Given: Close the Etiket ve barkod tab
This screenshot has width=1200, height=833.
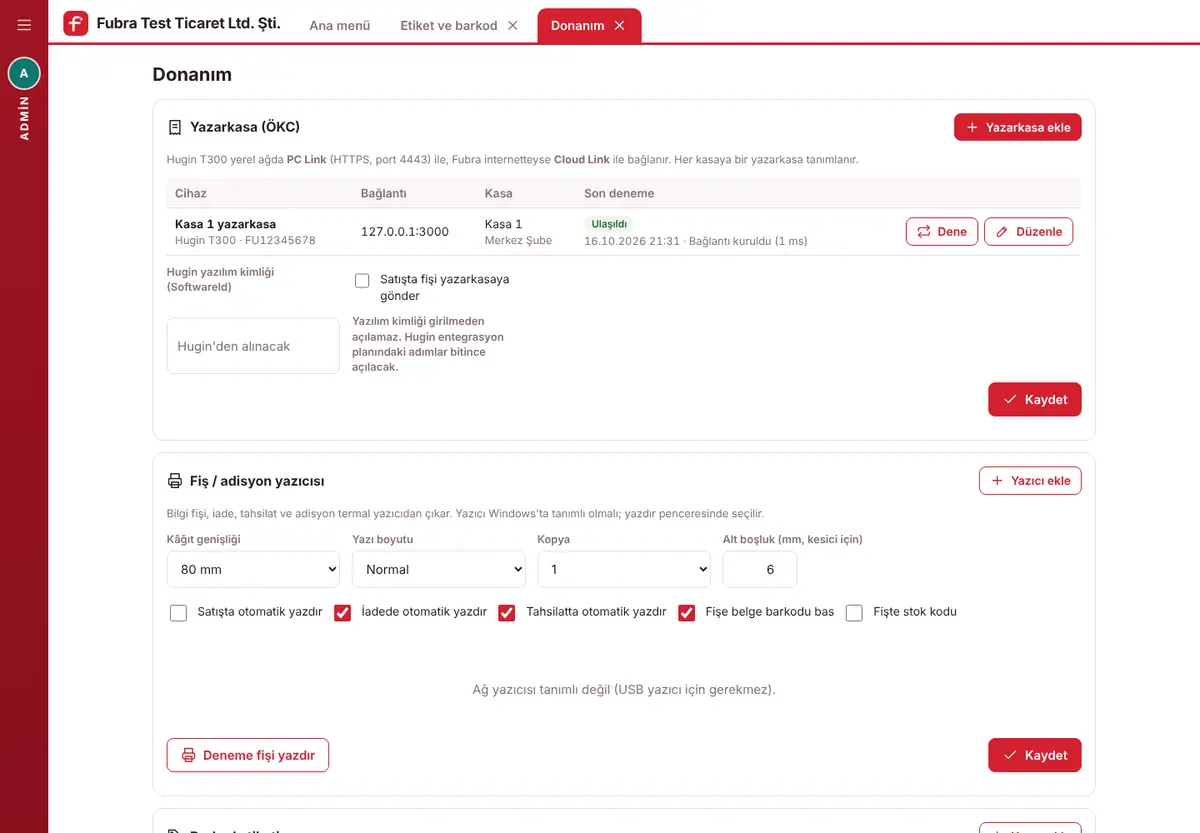Looking at the screenshot, I should tap(513, 25).
